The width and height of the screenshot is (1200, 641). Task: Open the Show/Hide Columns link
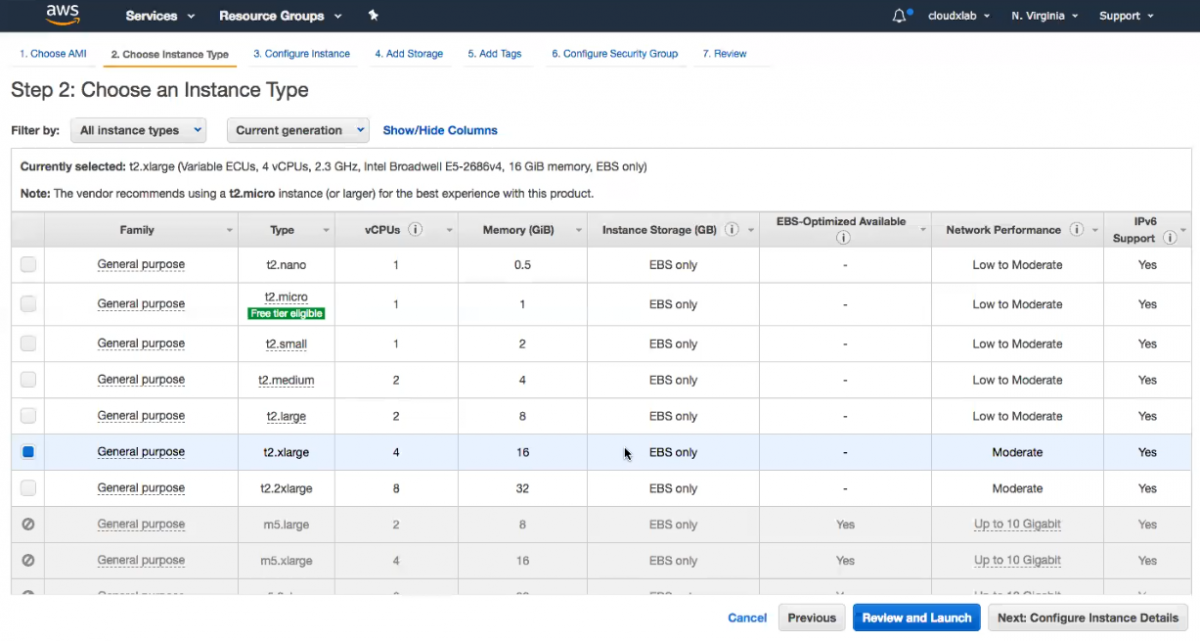click(440, 130)
